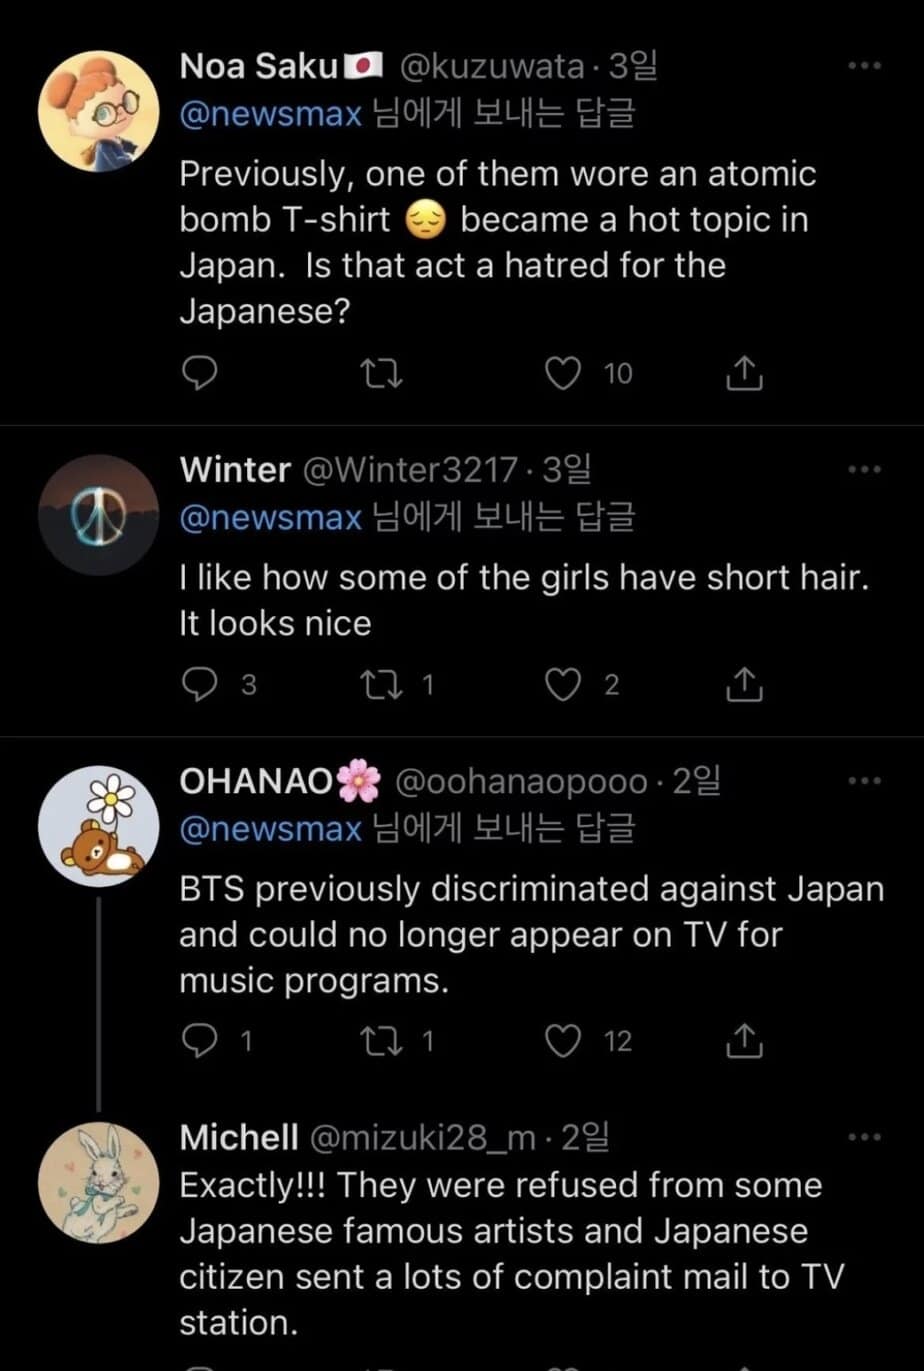Like Winter's short hair tweet
Image resolution: width=924 pixels, height=1371 pixels.
click(564, 684)
